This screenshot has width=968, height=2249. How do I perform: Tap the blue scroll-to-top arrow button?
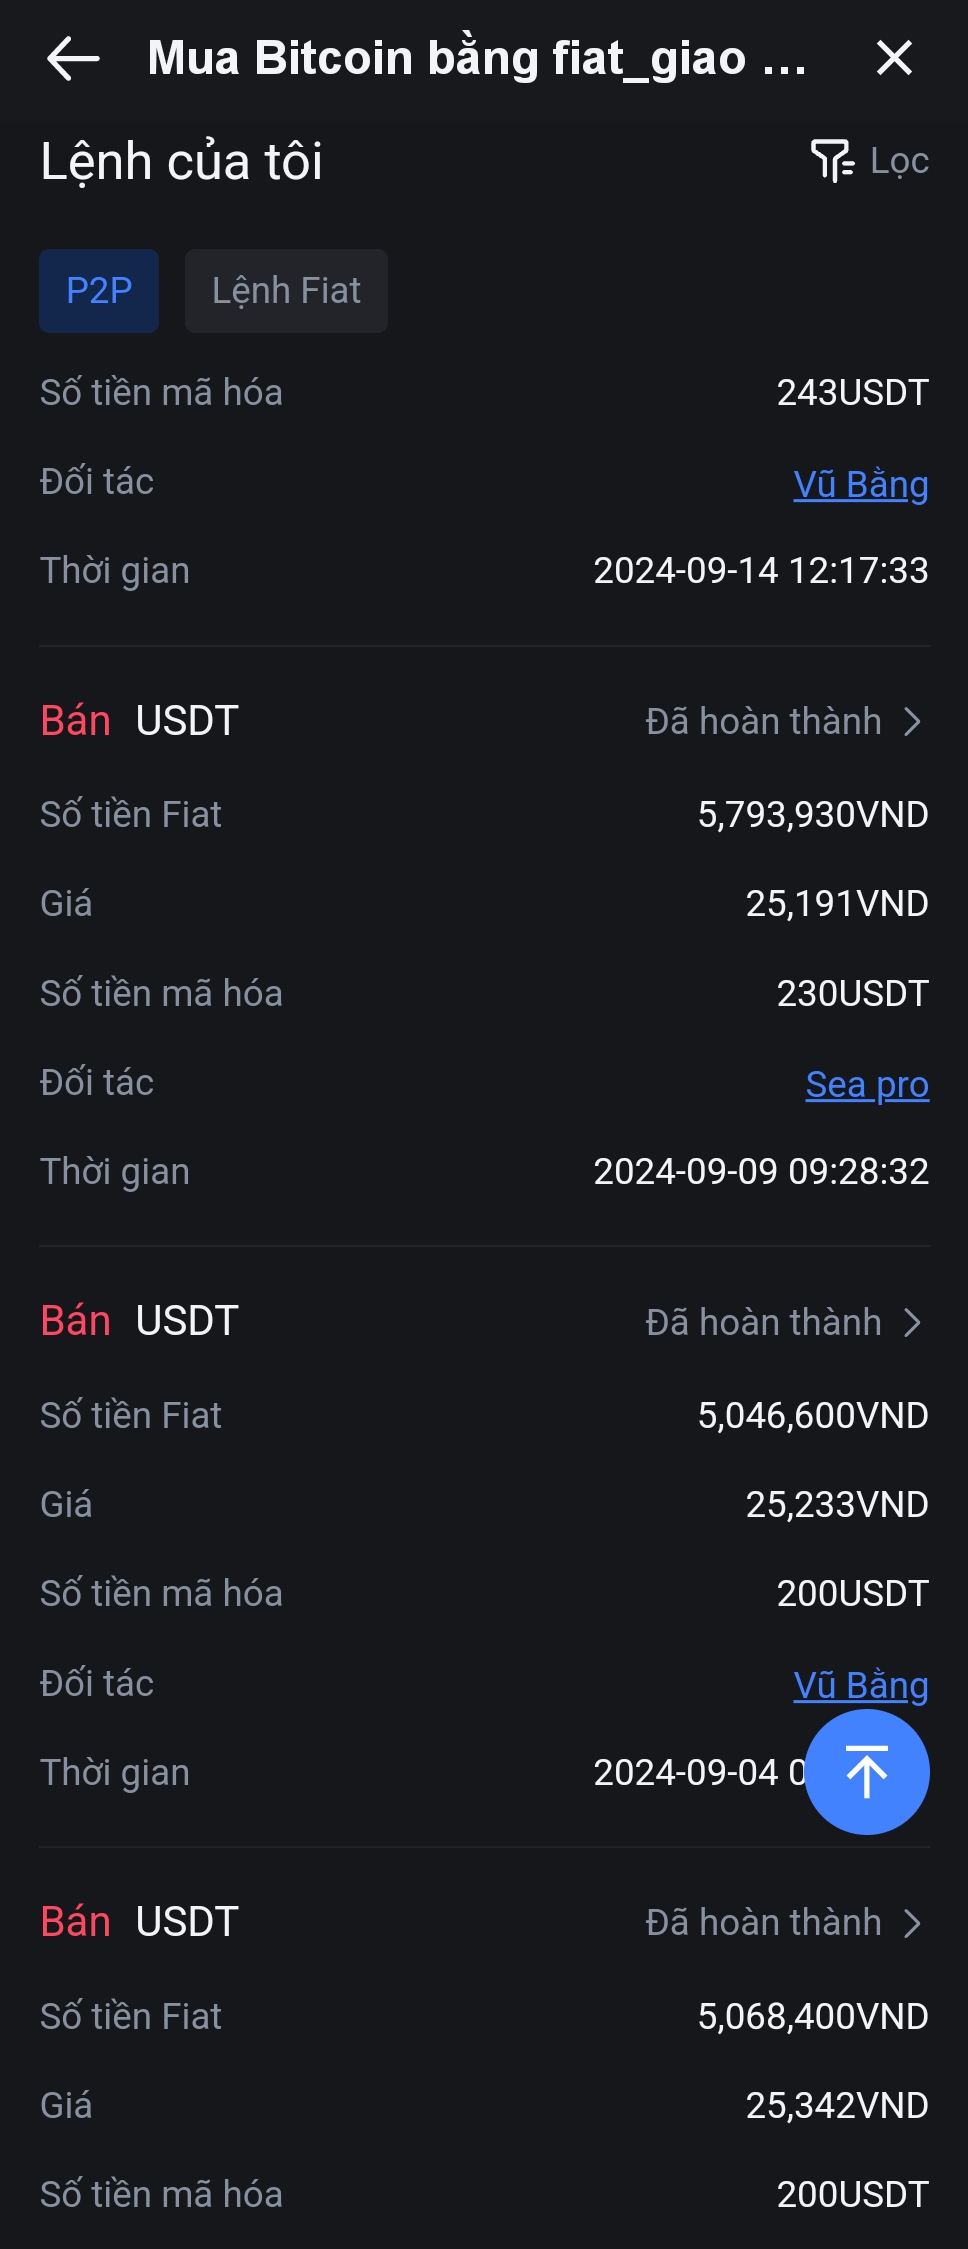(867, 1772)
